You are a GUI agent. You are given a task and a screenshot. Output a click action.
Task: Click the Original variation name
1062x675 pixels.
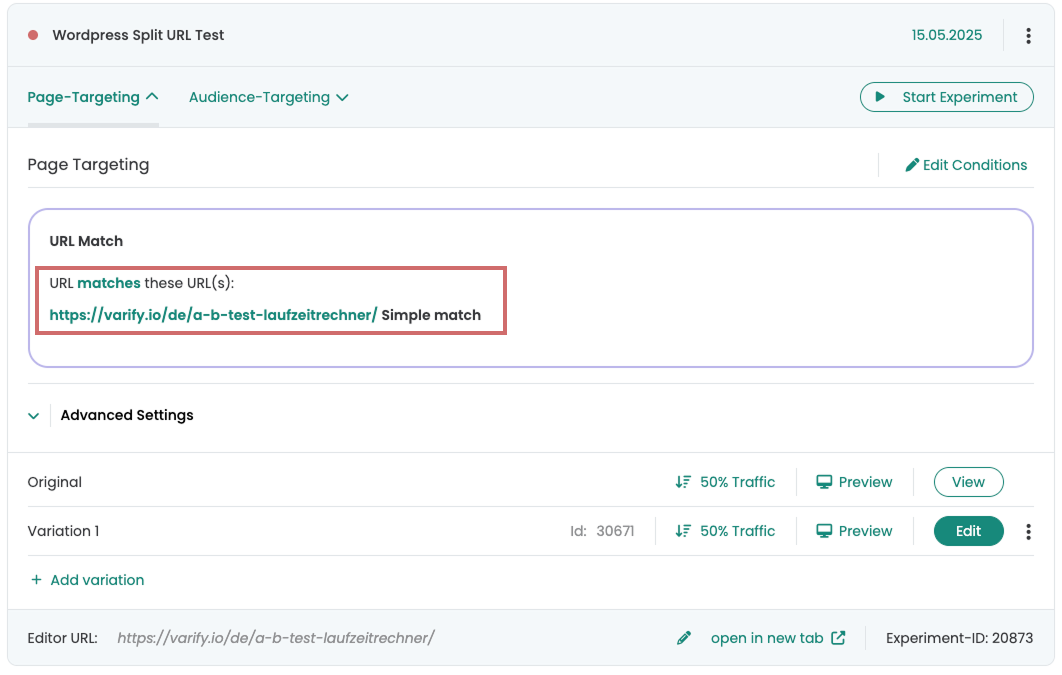click(x=54, y=482)
